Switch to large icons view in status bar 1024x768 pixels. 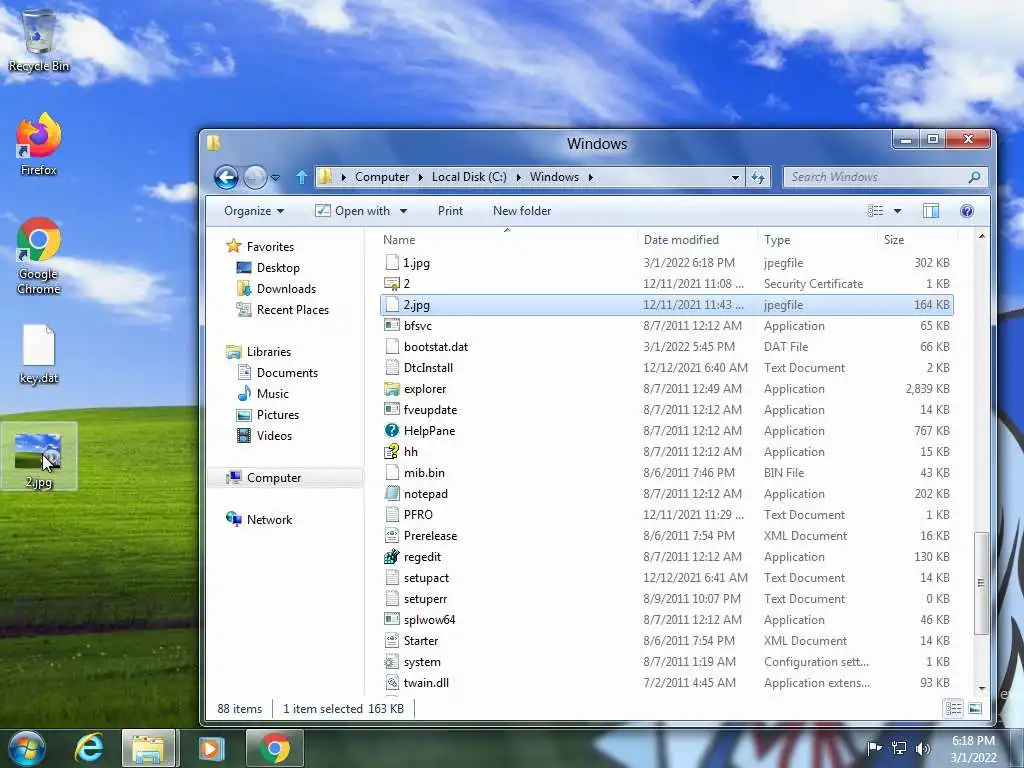[x=975, y=709]
